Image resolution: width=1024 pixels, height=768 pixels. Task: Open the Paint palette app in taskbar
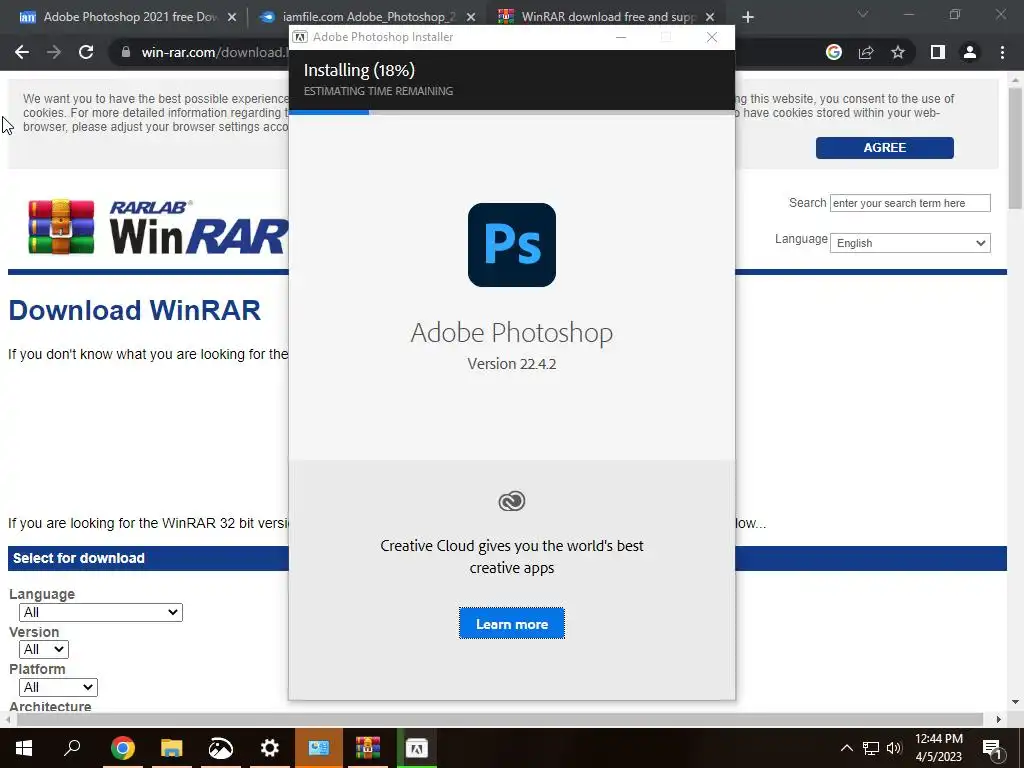coord(220,748)
